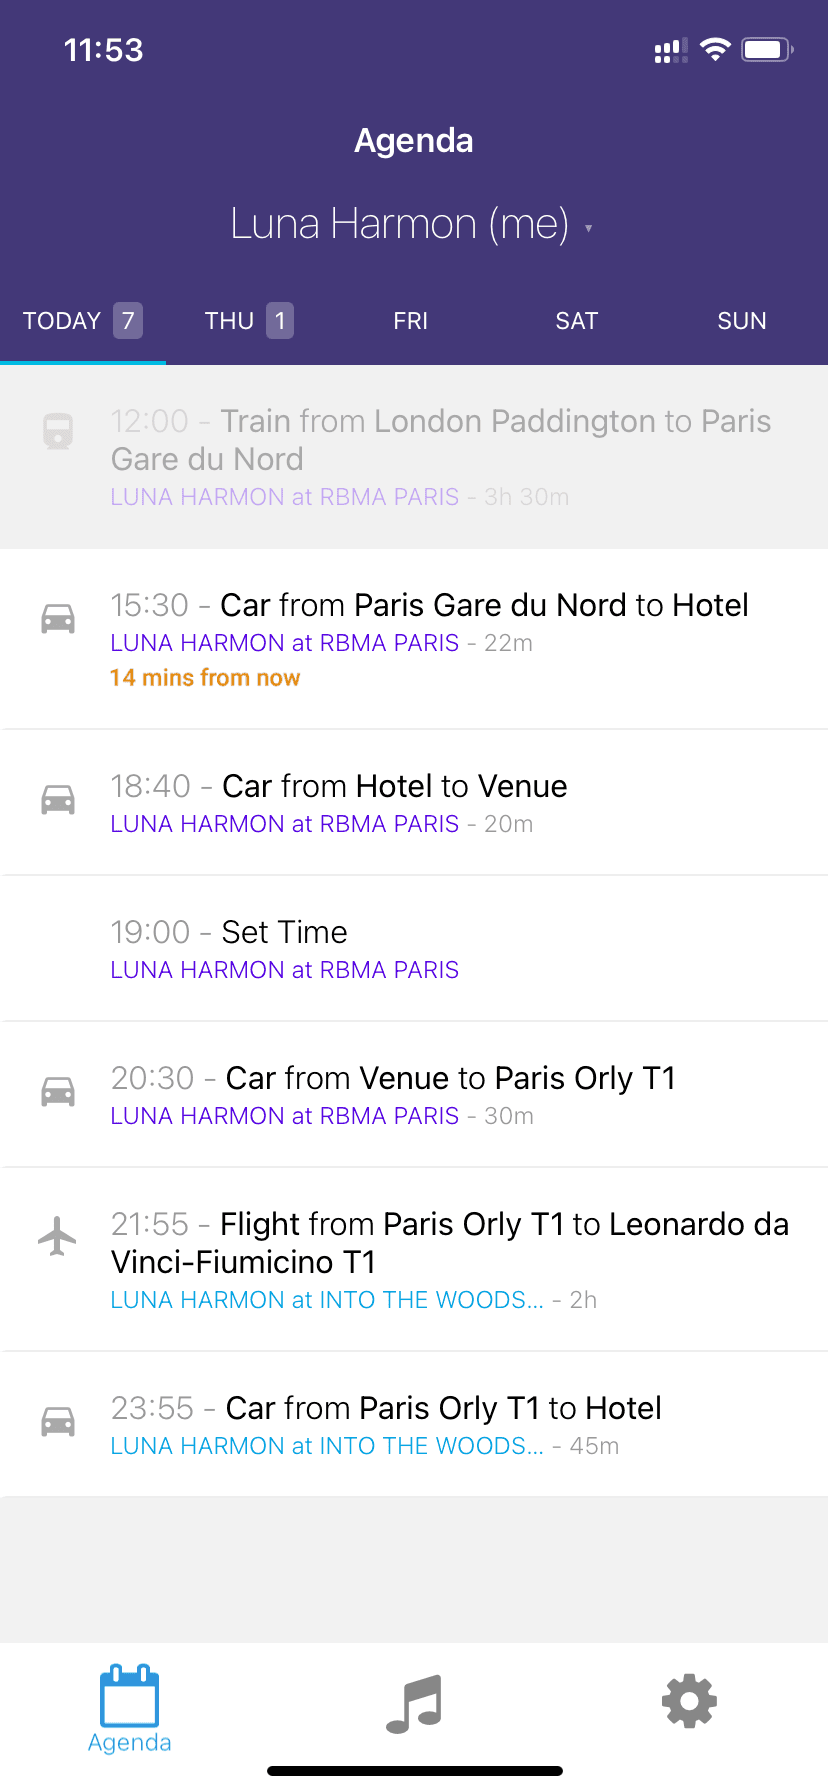The height and width of the screenshot is (1792, 828).
Task: Tap the train icon beside the 12:00 entry
Action: (58, 431)
